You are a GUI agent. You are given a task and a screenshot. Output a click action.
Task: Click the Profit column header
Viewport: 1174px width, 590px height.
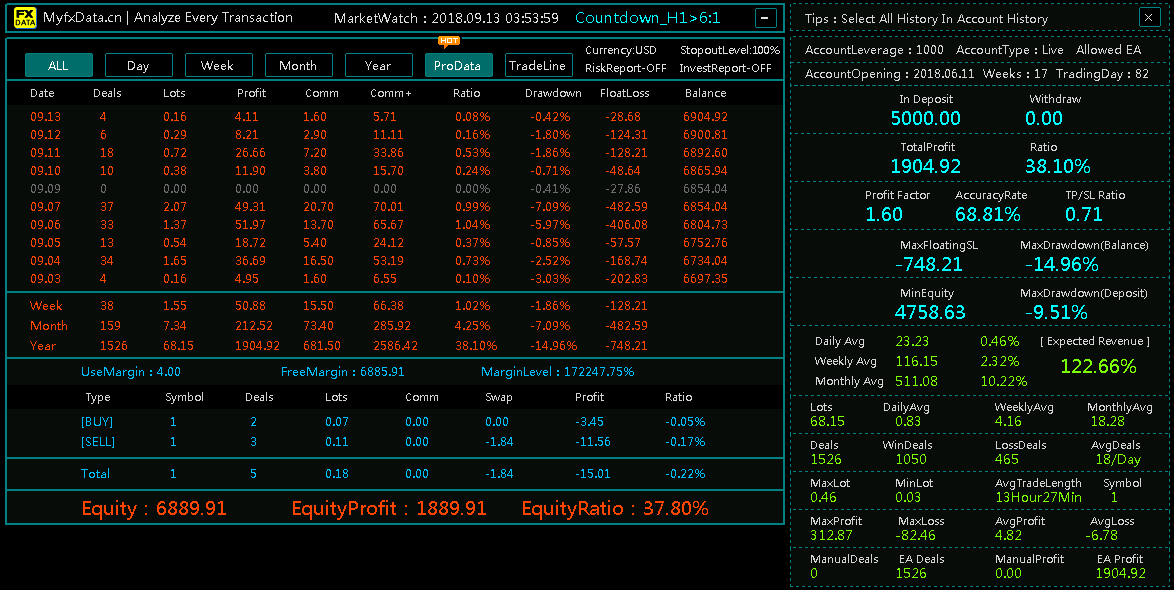(252, 93)
